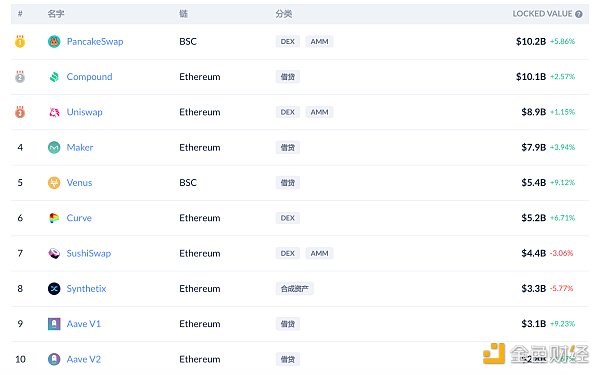The width and height of the screenshot is (600, 375).
Task: Click the Uniswap unicorn logo icon
Action: tap(54, 112)
